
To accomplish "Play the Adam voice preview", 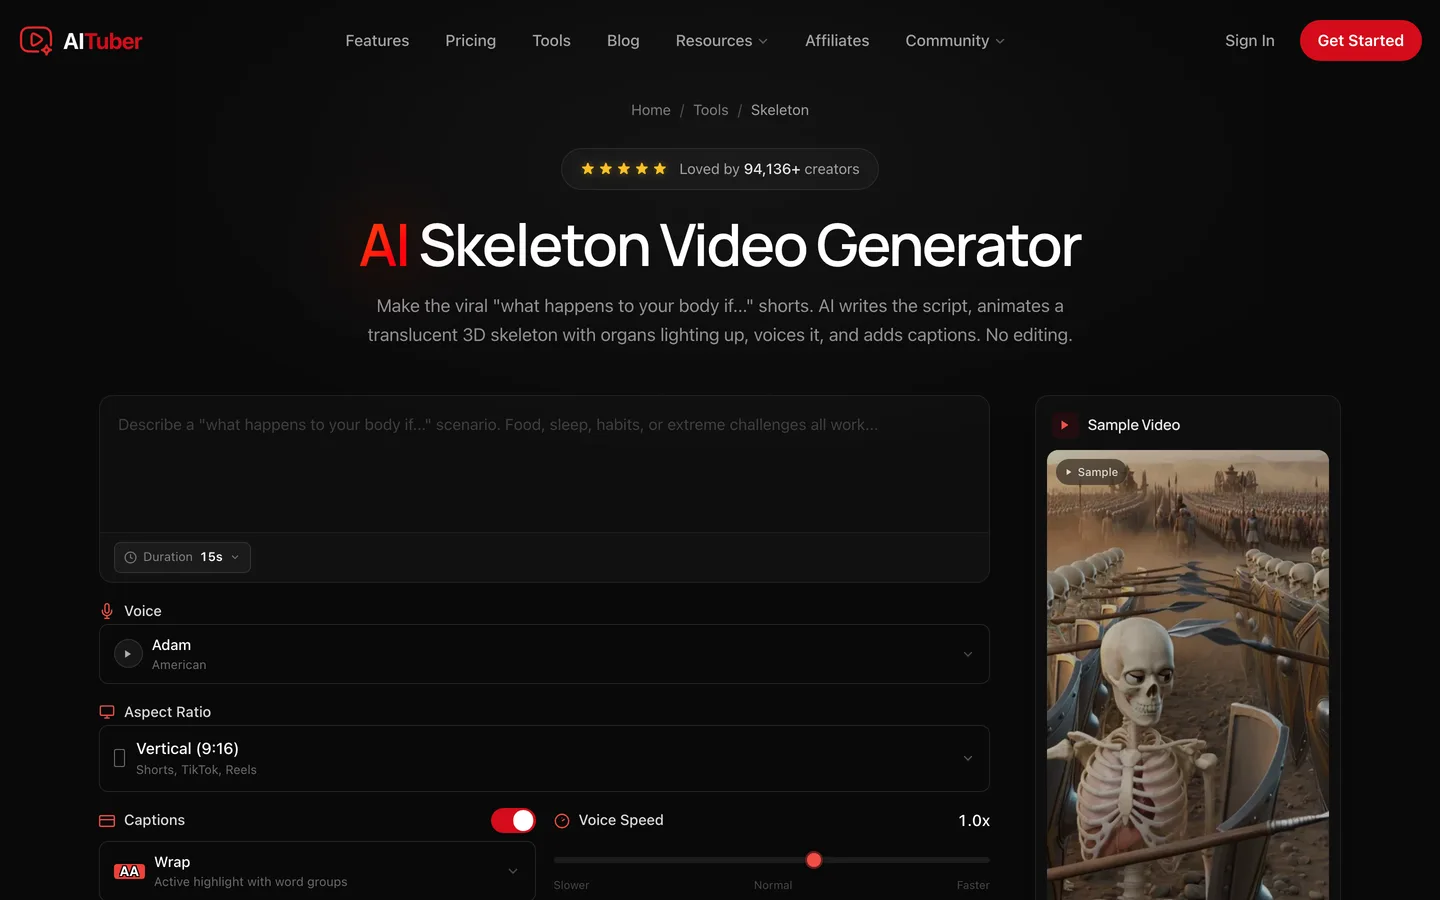I will pyautogui.click(x=128, y=654).
